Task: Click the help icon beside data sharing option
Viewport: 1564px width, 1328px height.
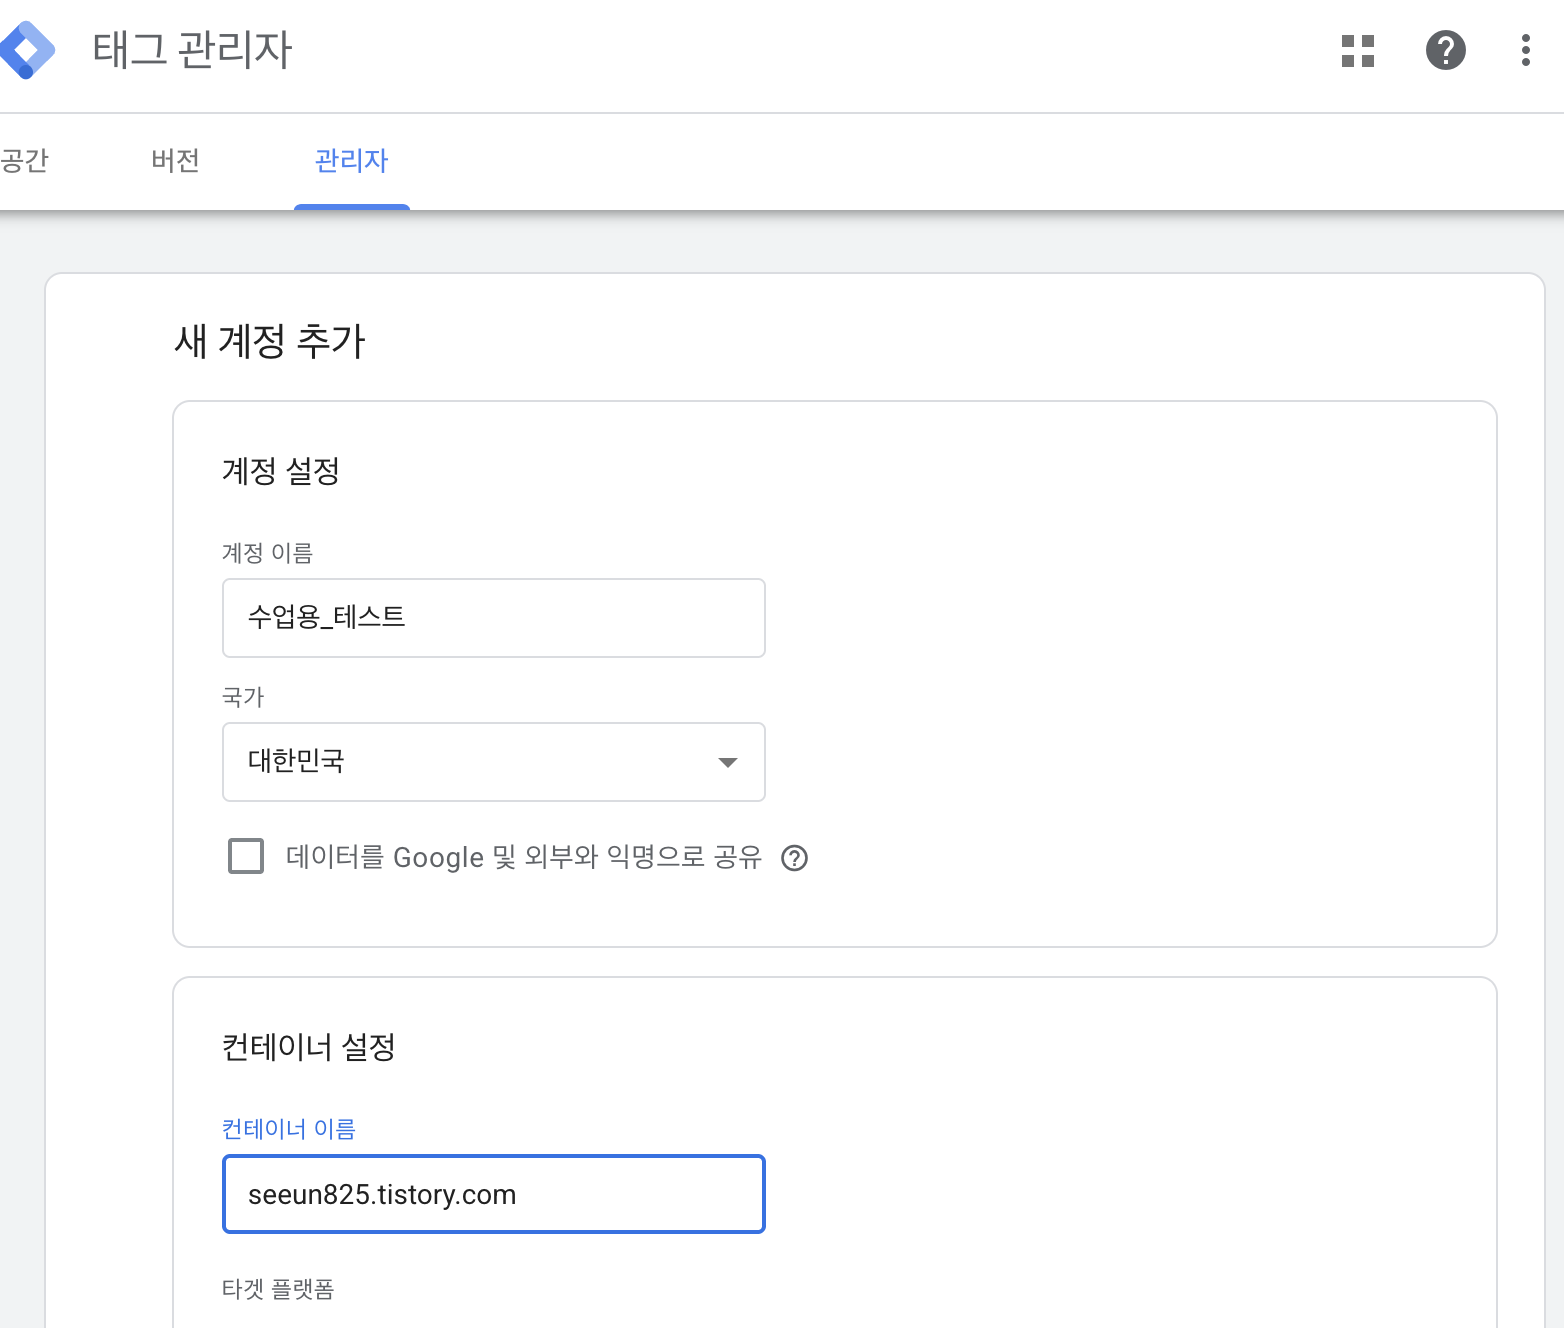Action: click(794, 858)
